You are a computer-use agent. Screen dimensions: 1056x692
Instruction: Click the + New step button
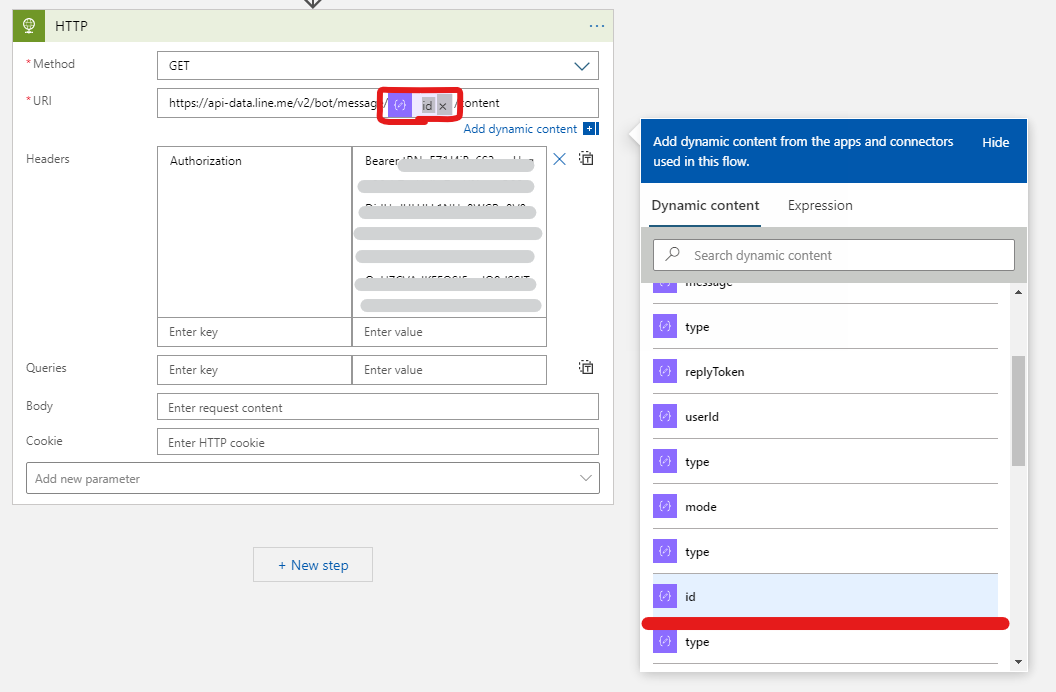click(313, 565)
